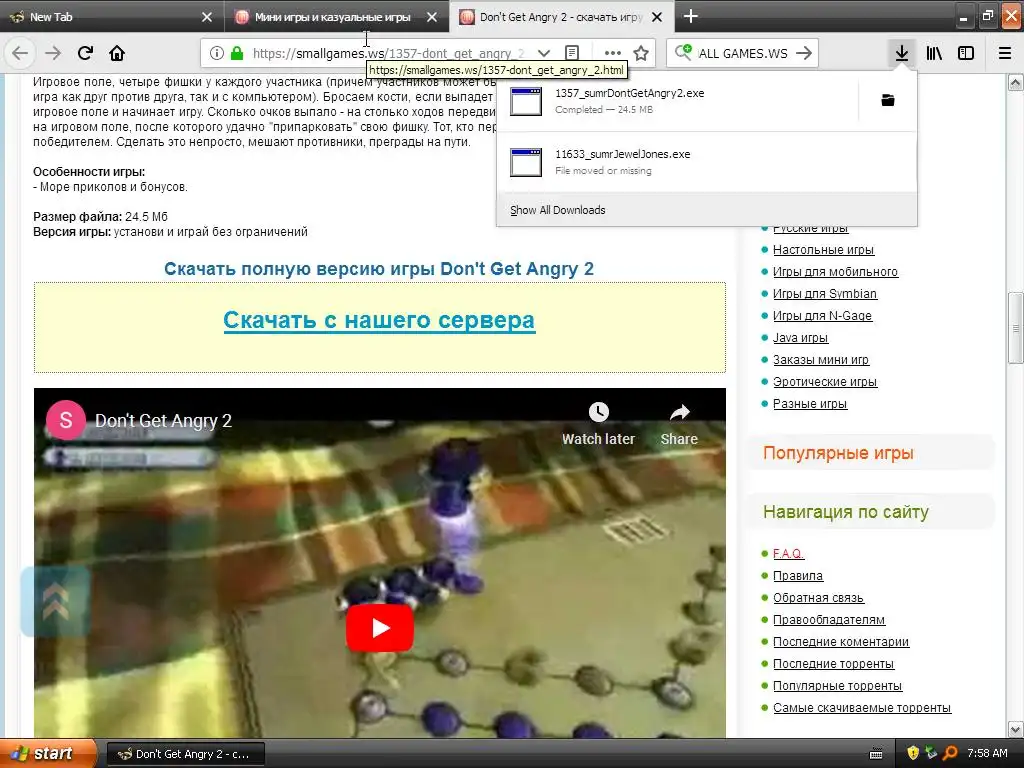Open Настольные игры category
The image size is (1024, 768).
824,250
